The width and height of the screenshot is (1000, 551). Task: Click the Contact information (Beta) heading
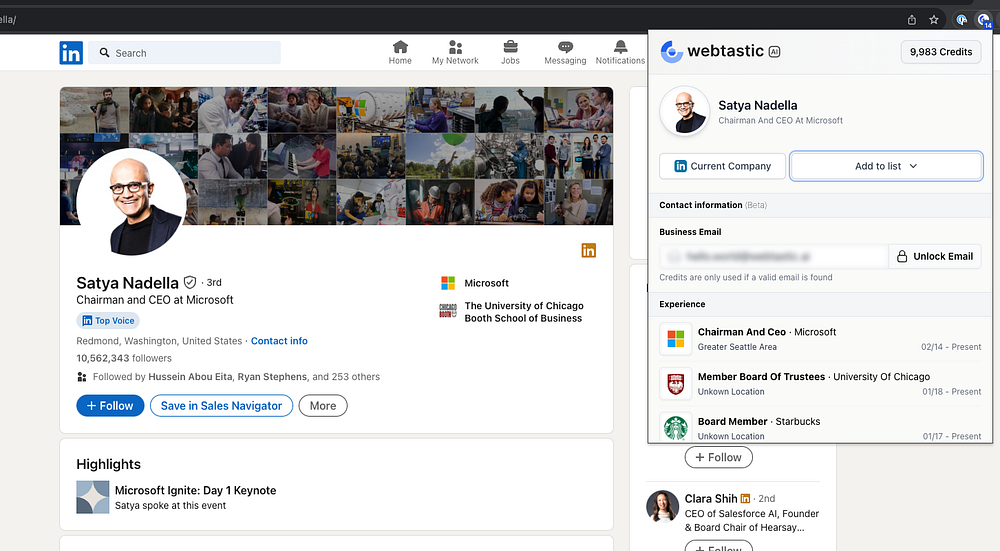[x=713, y=205]
